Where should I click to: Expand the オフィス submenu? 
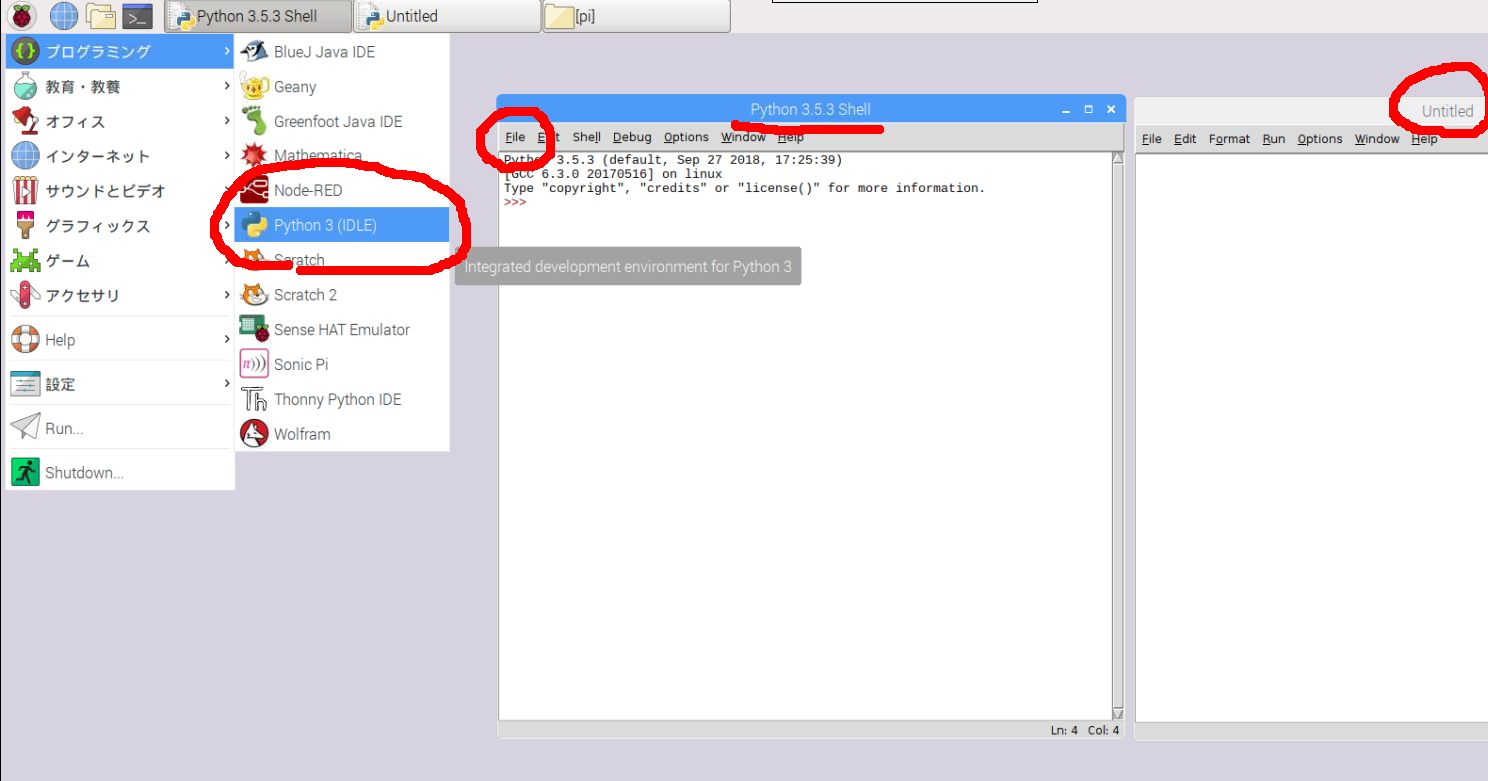tap(75, 121)
